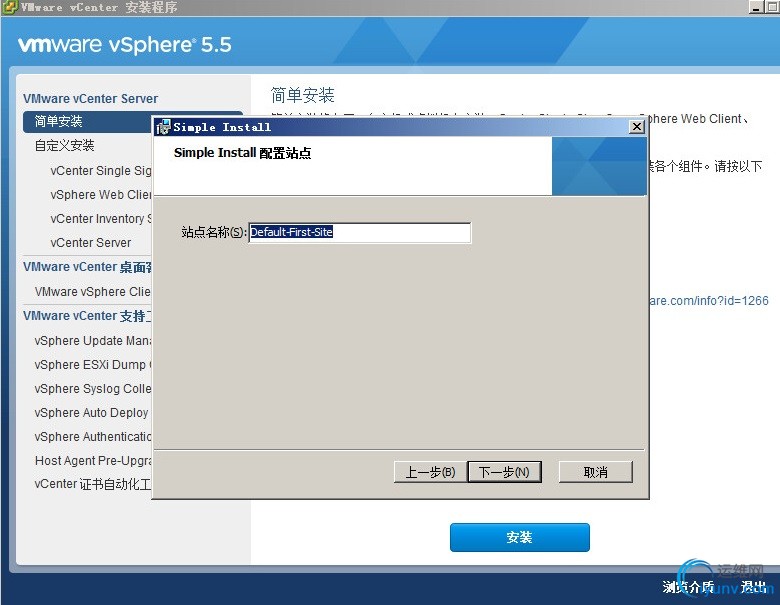Click the 上一步(B) back button

[x=430, y=472]
